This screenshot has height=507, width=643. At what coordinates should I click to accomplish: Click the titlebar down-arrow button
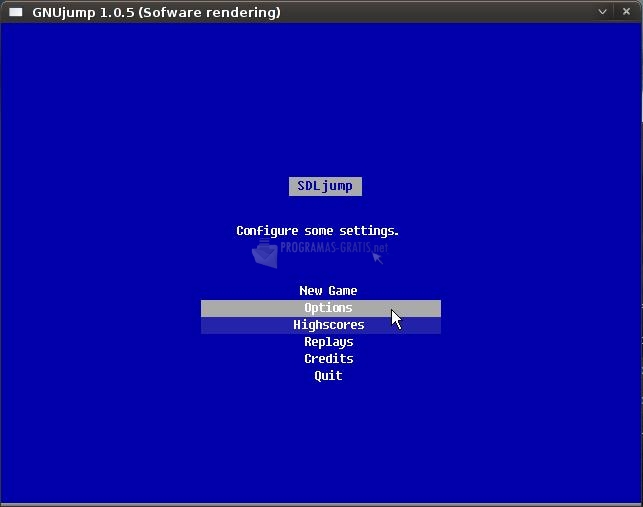tap(602, 12)
